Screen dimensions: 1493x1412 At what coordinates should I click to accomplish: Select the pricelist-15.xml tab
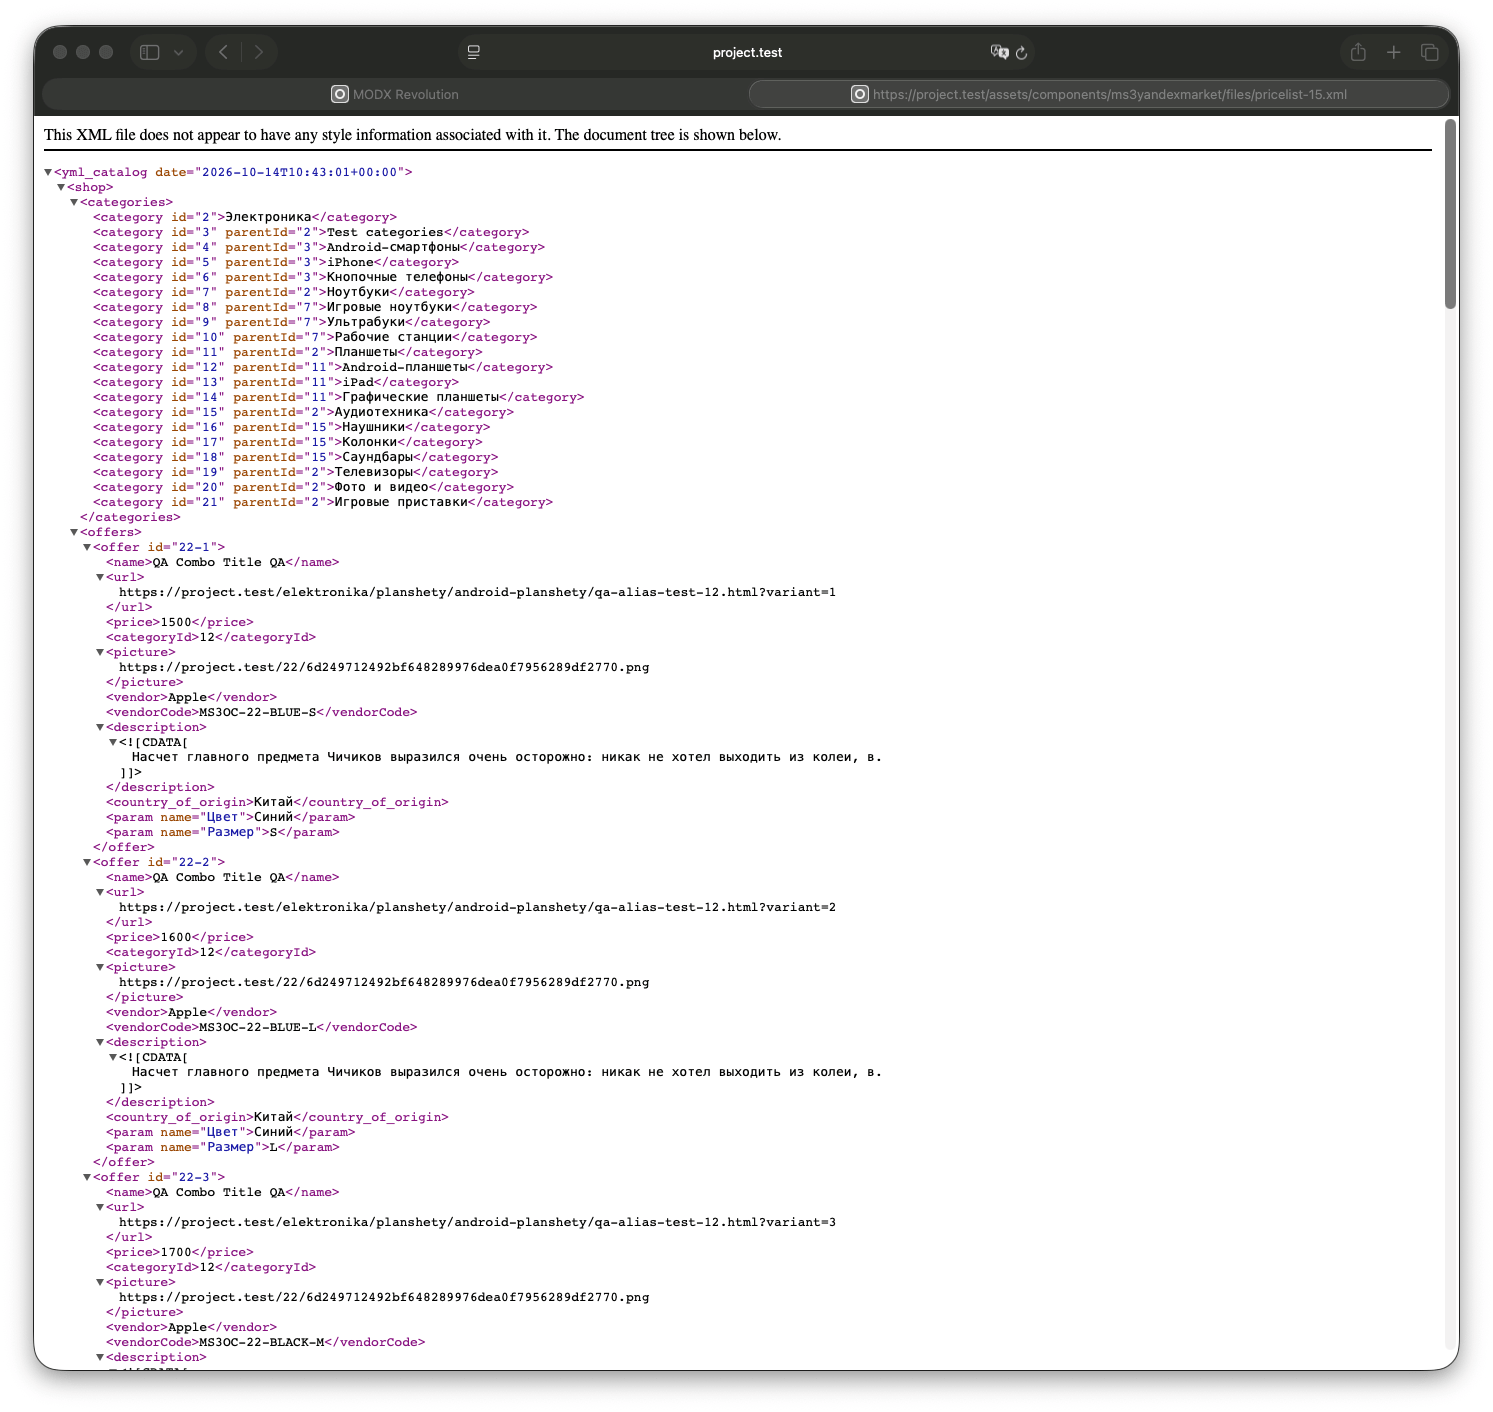click(x=1099, y=94)
